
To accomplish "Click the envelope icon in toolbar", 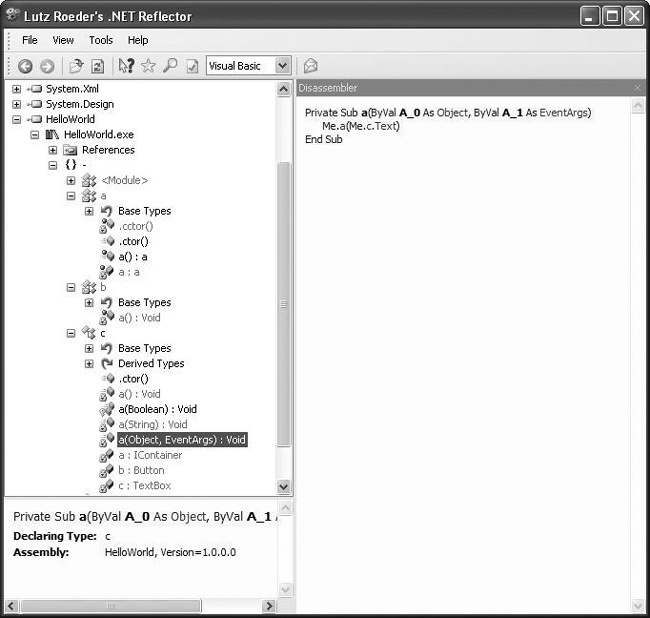I will 310,66.
